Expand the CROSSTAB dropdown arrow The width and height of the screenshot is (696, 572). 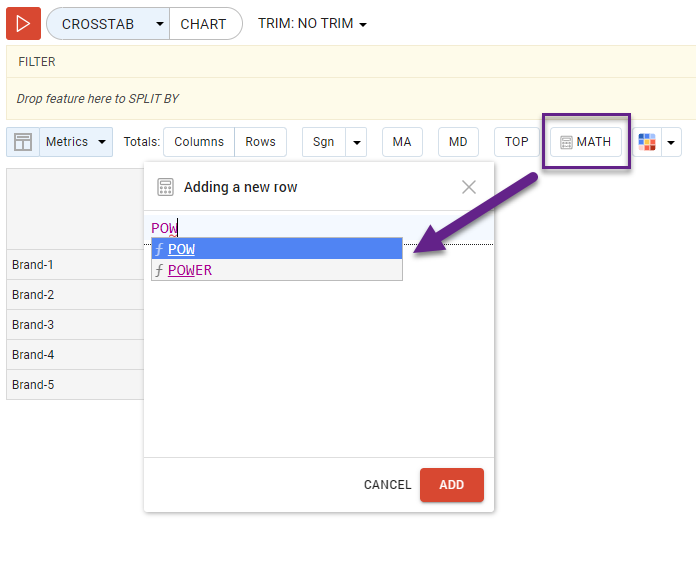pyautogui.click(x=160, y=24)
